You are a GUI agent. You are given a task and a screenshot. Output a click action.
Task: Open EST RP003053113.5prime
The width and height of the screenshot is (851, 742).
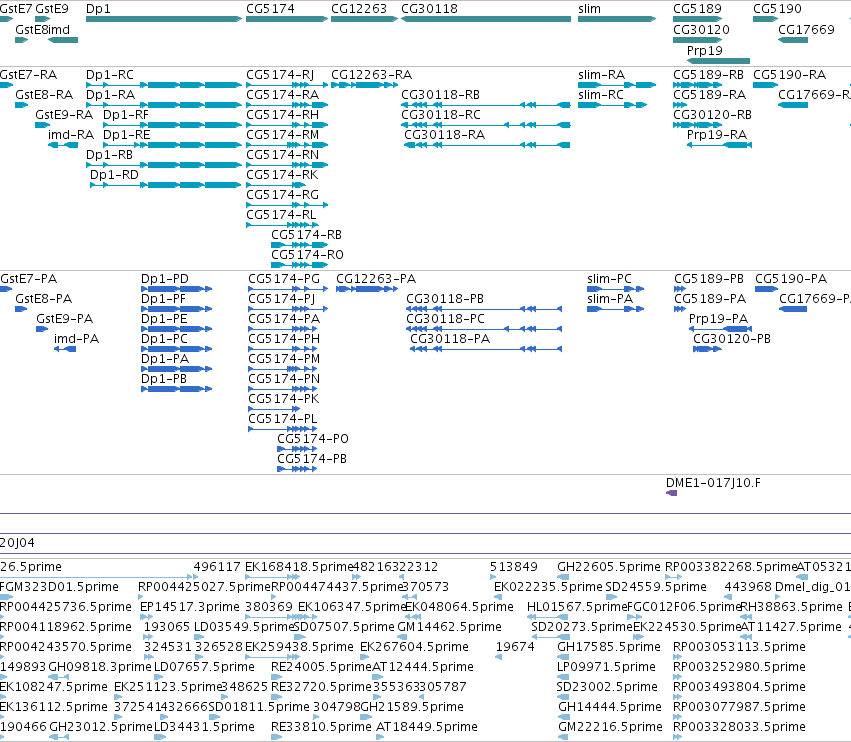(x=677, y=657)
